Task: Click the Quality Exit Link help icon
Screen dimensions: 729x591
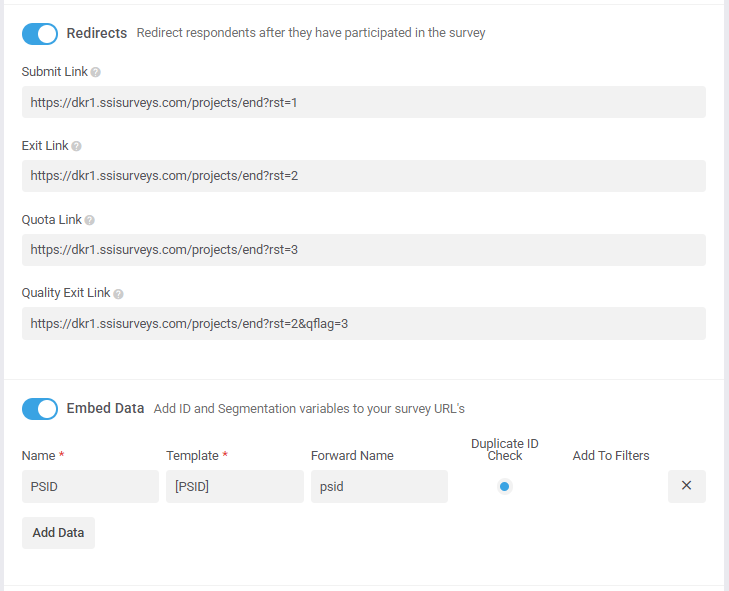Action: pos(118,294)
